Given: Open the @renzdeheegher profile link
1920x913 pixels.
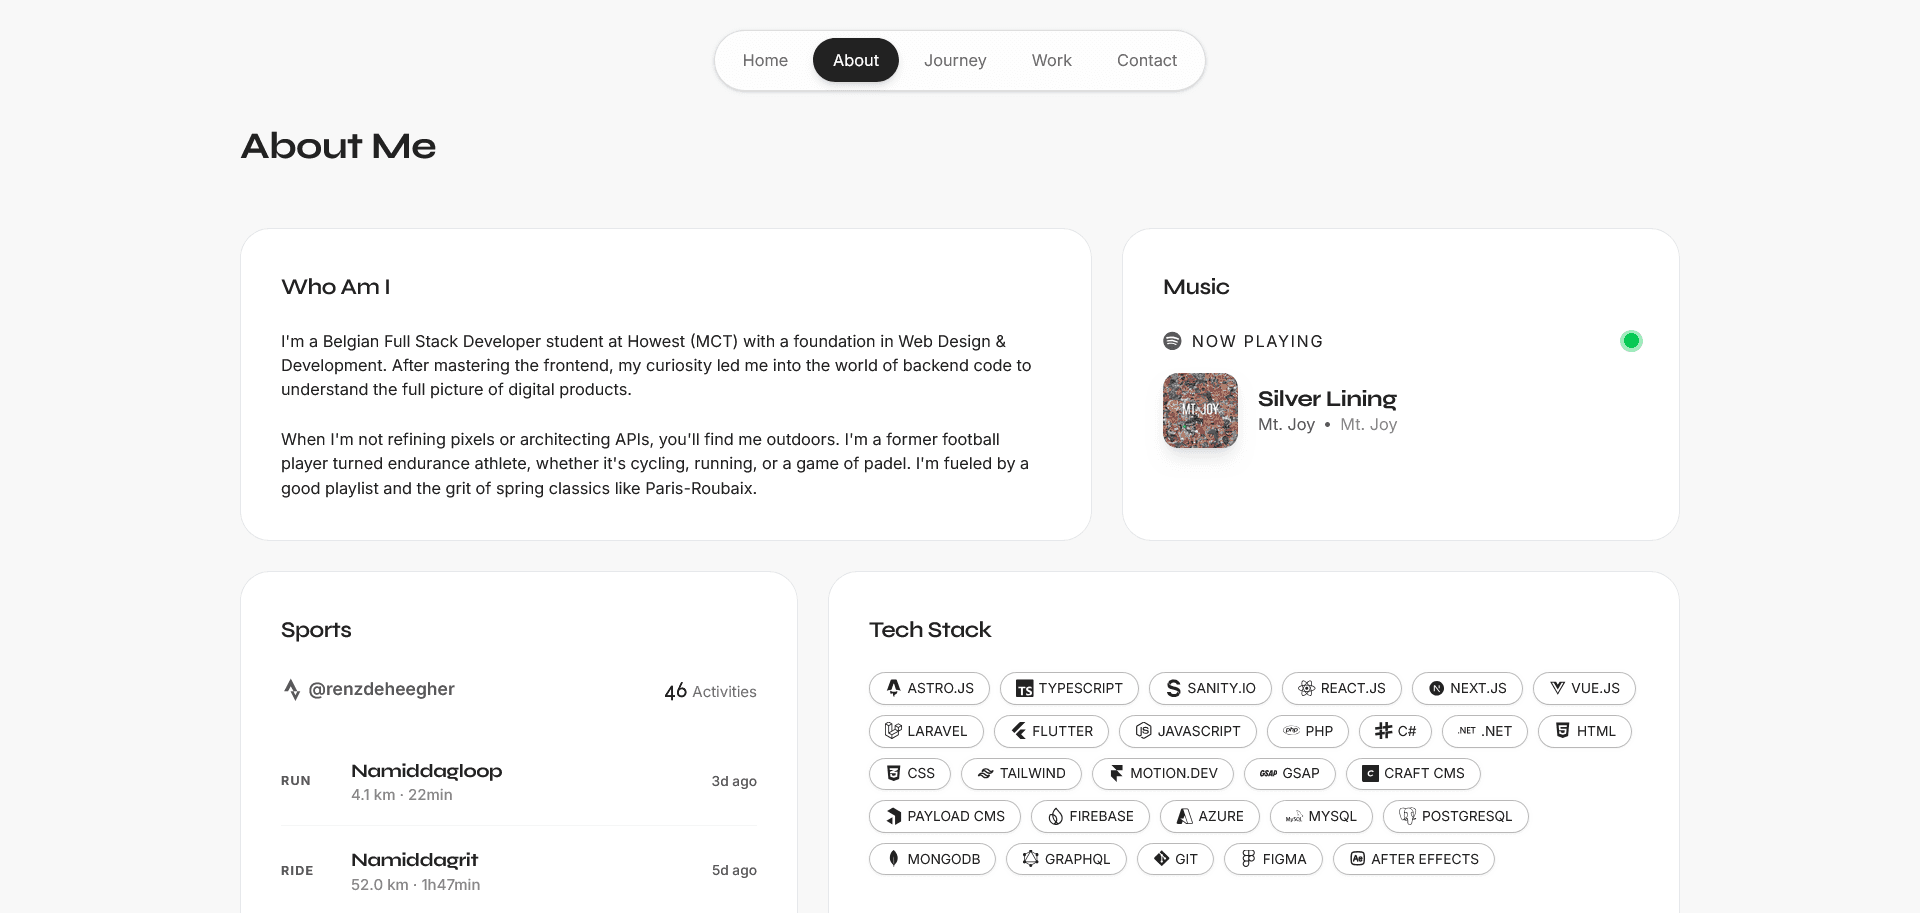Looking at the screenshot, I should [x=381, y=689].
